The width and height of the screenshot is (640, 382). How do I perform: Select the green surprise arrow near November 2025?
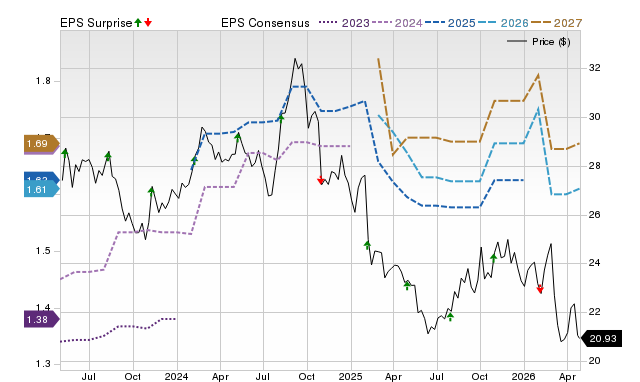[493, 258]
